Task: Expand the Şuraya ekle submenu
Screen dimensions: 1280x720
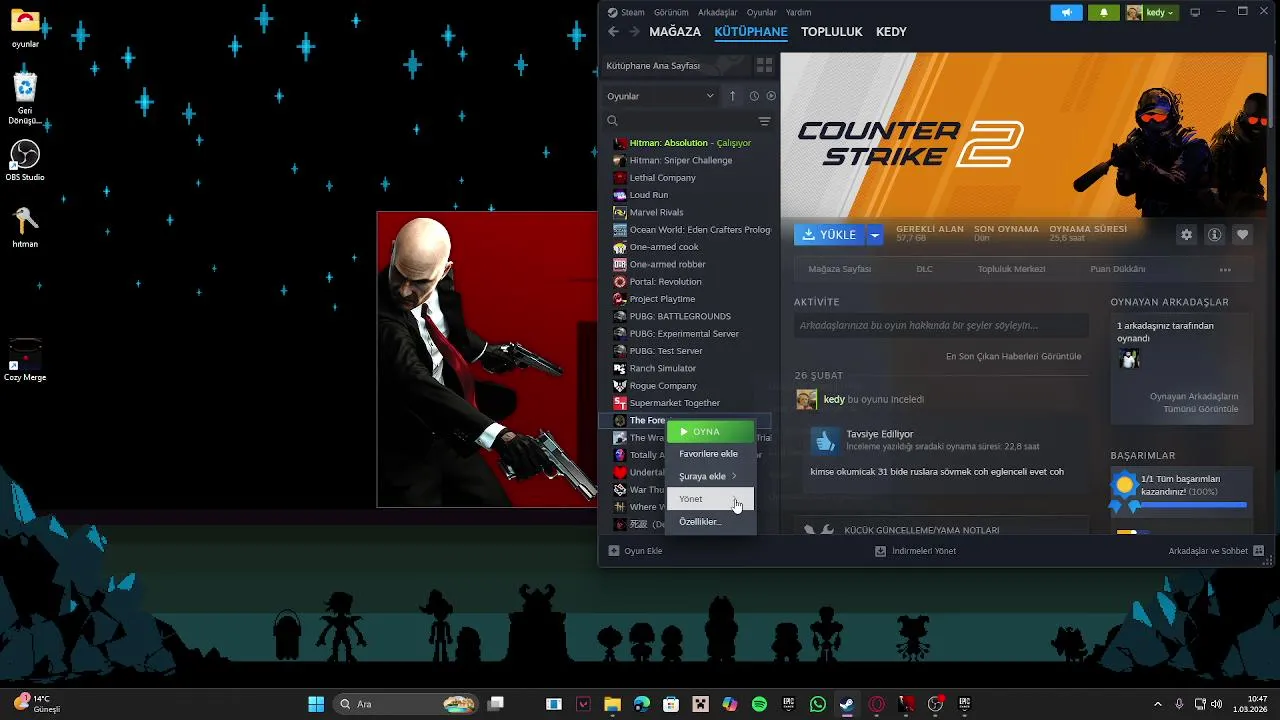Action: (x=711, y=476)
